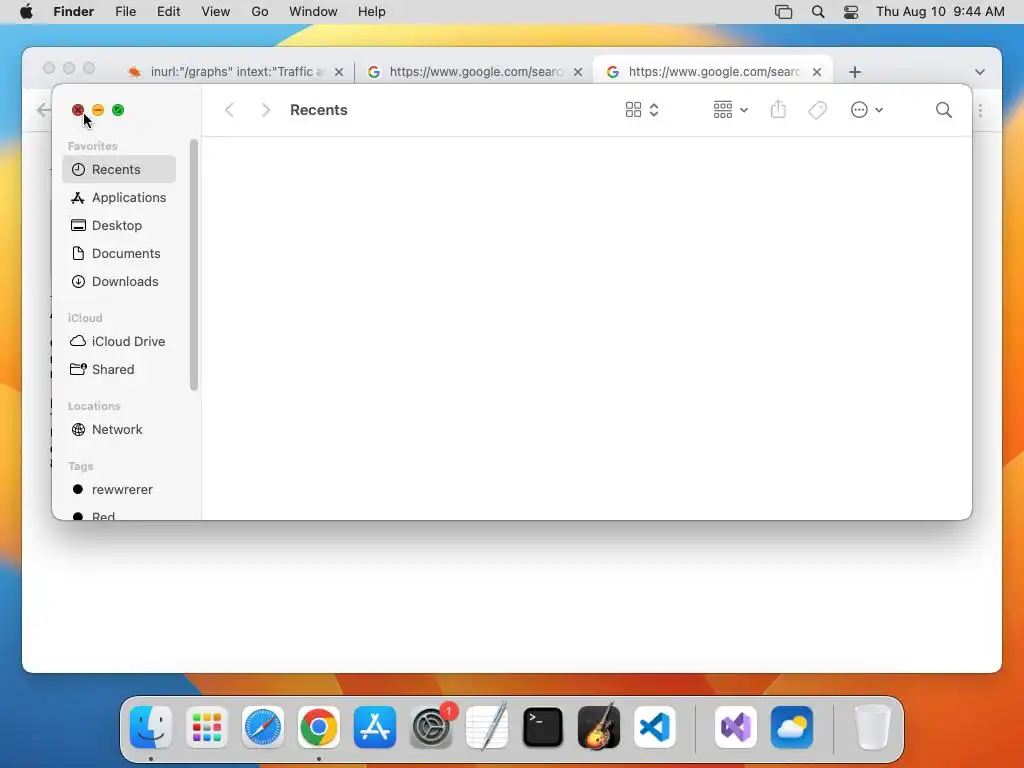Click Chrome's back arrow behind the Finder window
Viewport: 1024px width, 768px height.
pyautogui.click(x=44, y=110)
